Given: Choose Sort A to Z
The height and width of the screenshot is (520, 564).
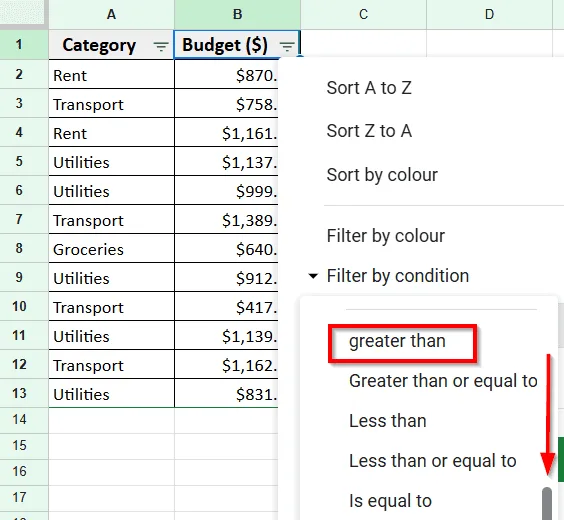Looking at the screenshot, I should [369, 88].
